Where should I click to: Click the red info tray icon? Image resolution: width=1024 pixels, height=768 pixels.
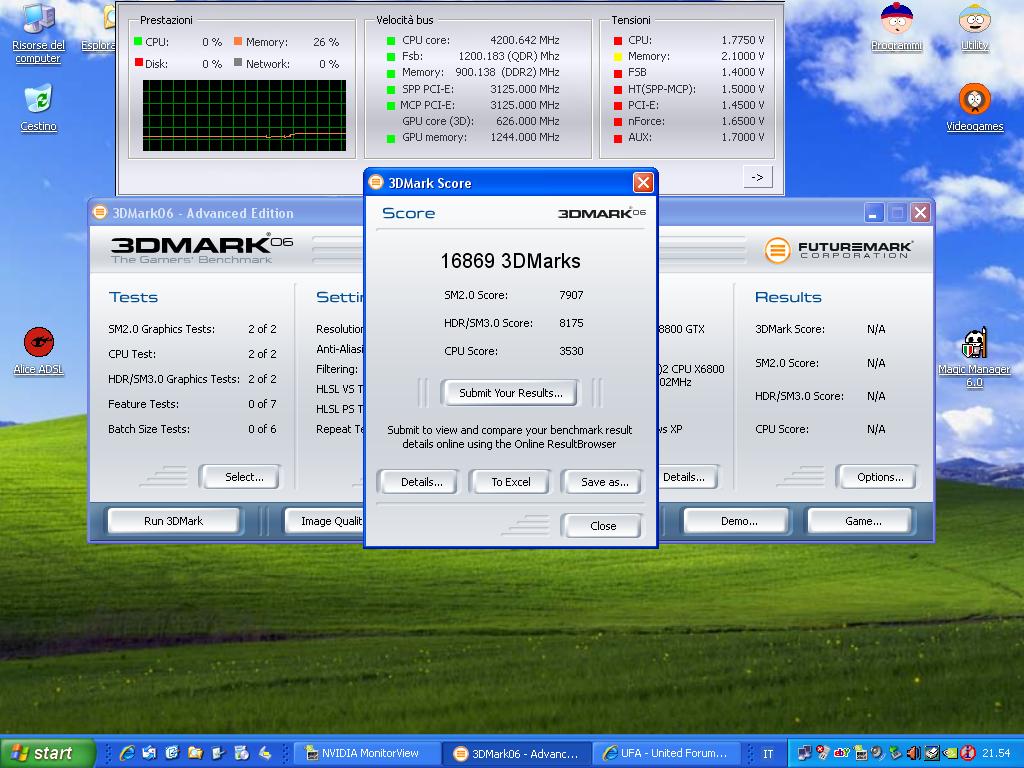[x=968, y=753]
